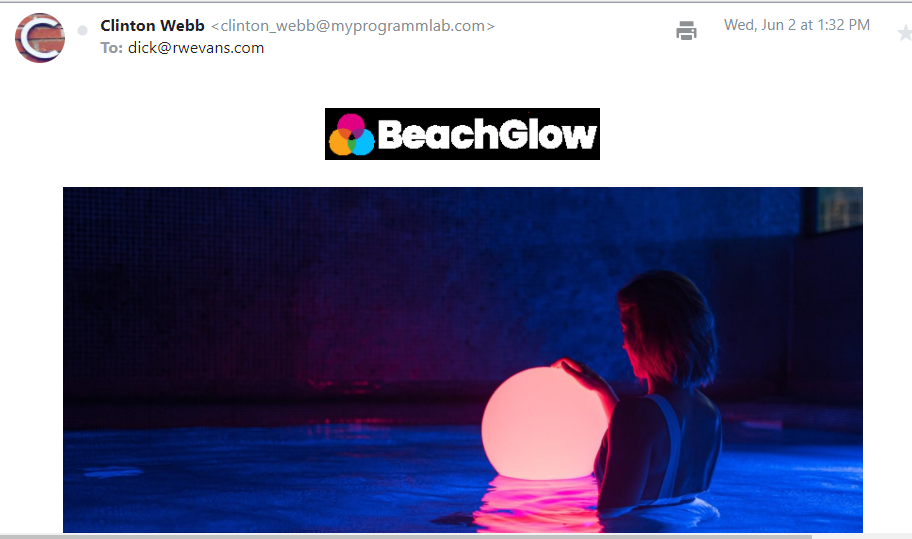Click the print email icon
This screenshot has width=912, height=539.
click(x=686, y=30)
